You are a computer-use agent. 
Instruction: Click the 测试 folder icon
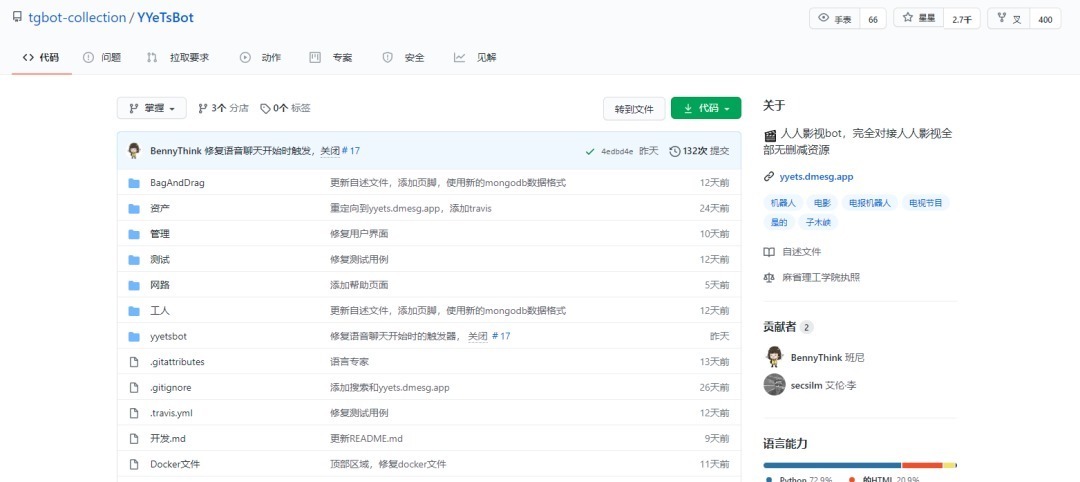pos(134,260)
